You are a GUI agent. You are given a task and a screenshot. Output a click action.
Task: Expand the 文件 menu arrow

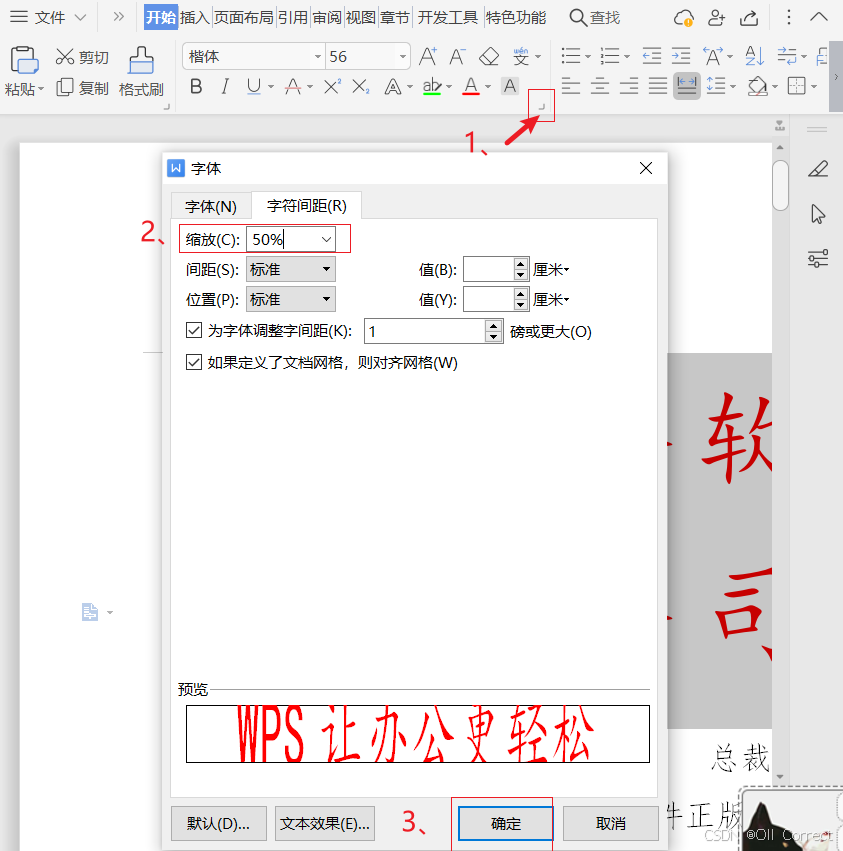(x=80, y=18)
